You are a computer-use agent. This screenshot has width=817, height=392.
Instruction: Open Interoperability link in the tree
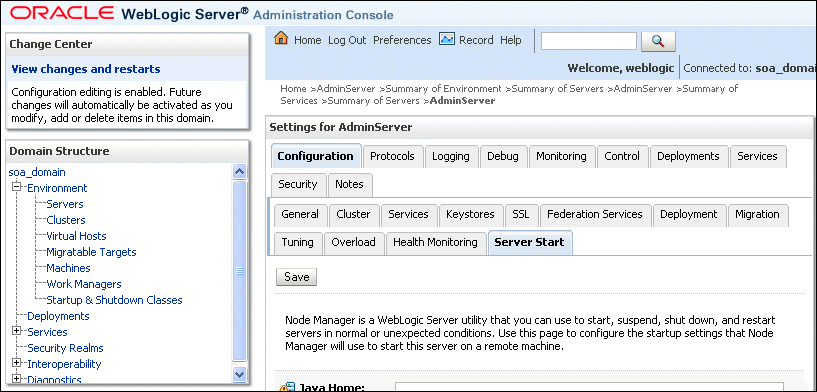pos(64,364)
